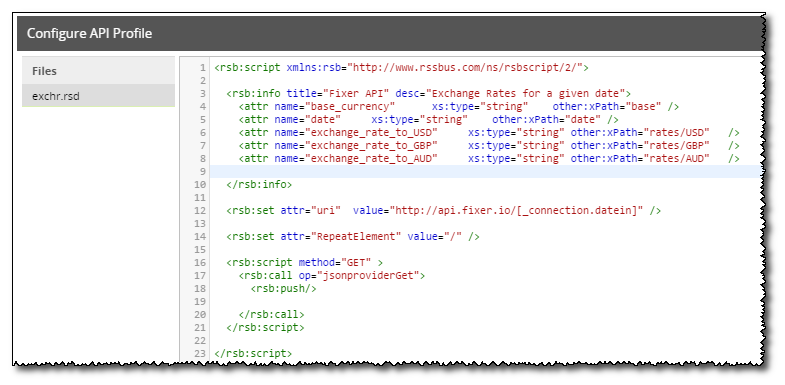Click the exchange_rate_to_GBP attribute line
Screen dimensions: 785x385
[489, 145]
